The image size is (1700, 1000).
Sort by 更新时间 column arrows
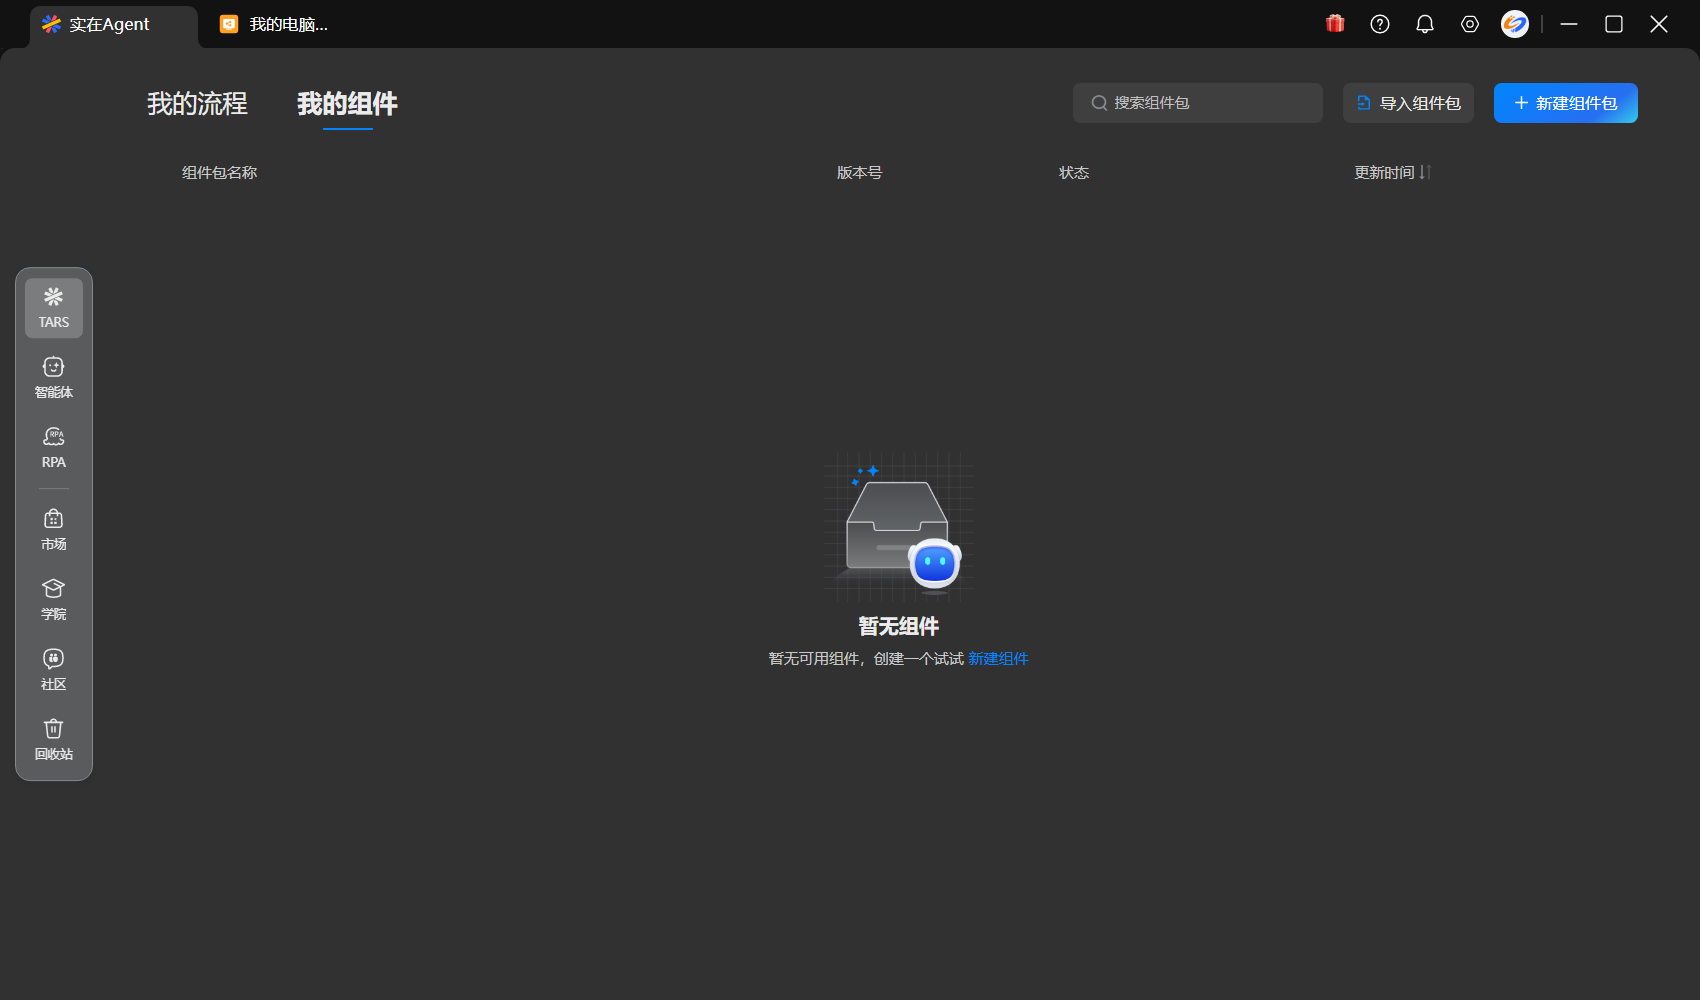(1425, 172)
